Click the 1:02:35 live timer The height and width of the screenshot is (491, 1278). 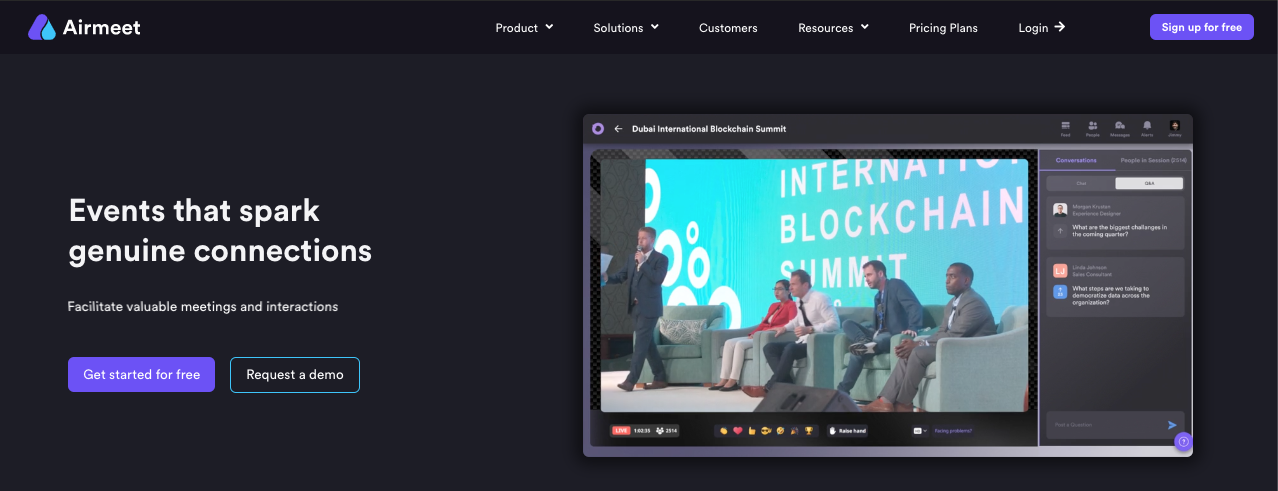(642, 431)
